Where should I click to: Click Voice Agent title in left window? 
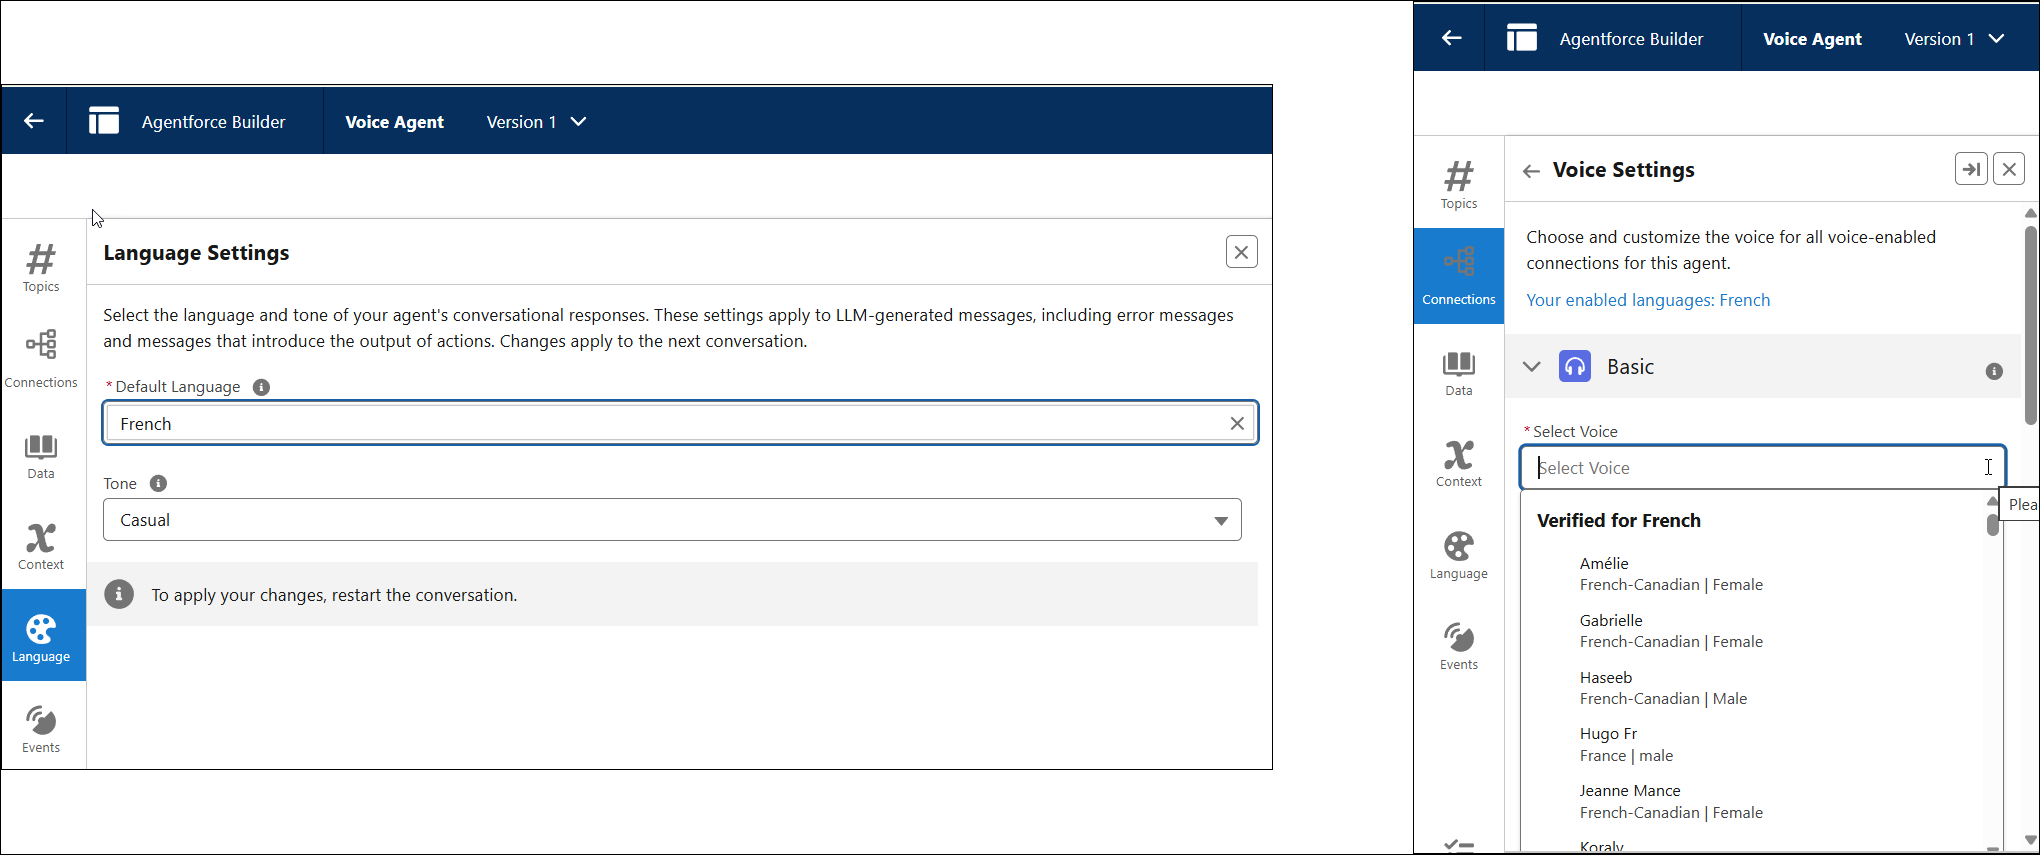pyautogui.click(x=394, y=121)
